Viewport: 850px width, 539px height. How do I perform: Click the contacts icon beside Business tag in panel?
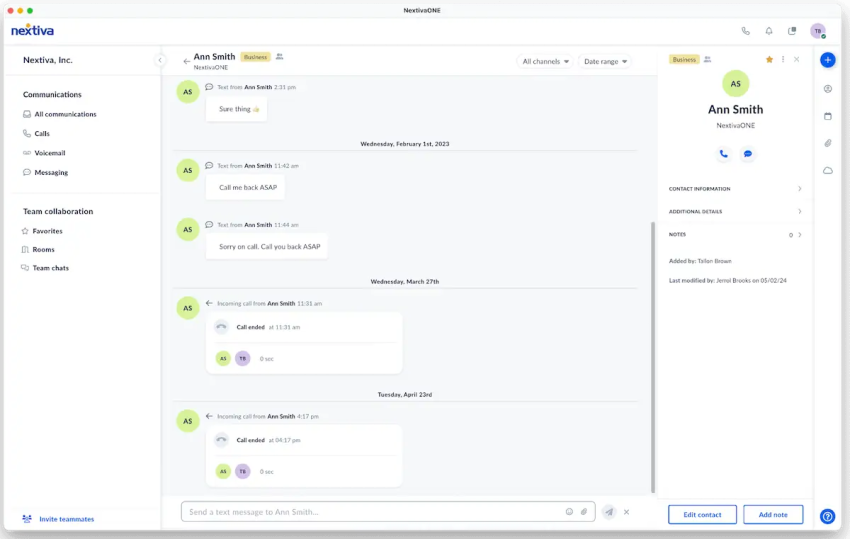pyautogui.click(x=707, y=60)
